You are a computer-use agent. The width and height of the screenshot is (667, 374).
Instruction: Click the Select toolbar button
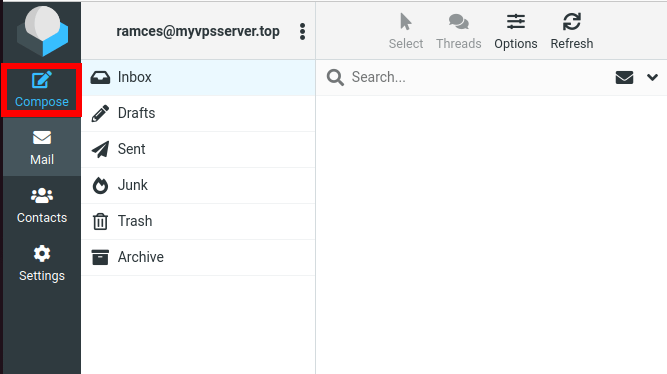[406, 31]
